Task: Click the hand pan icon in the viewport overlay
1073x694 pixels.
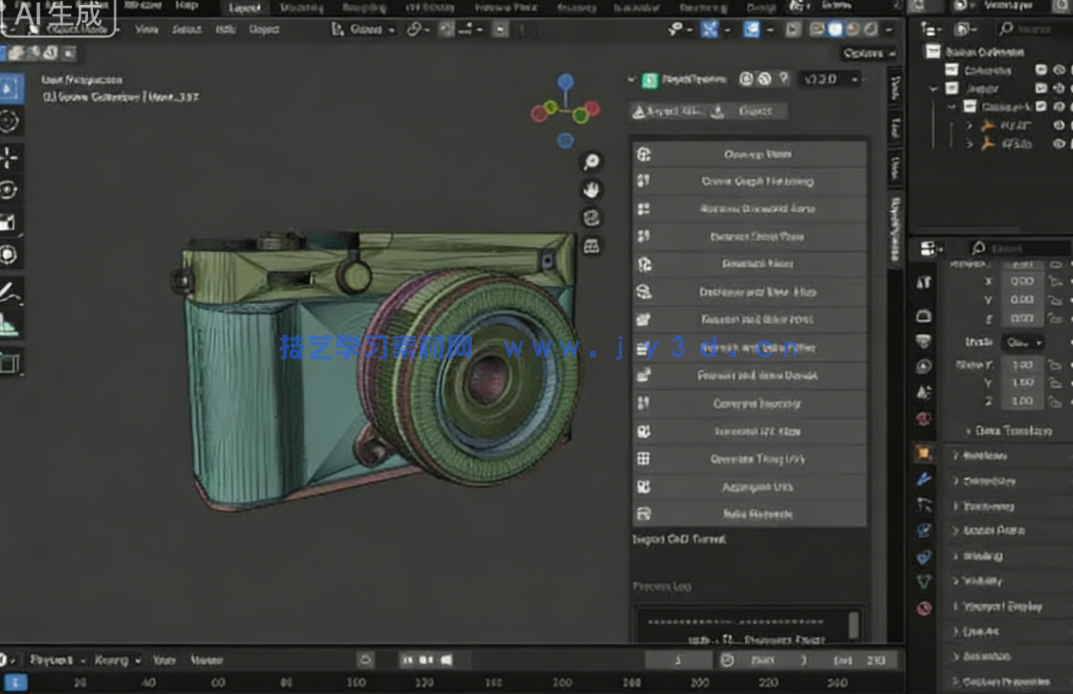Action: point(592,190)
